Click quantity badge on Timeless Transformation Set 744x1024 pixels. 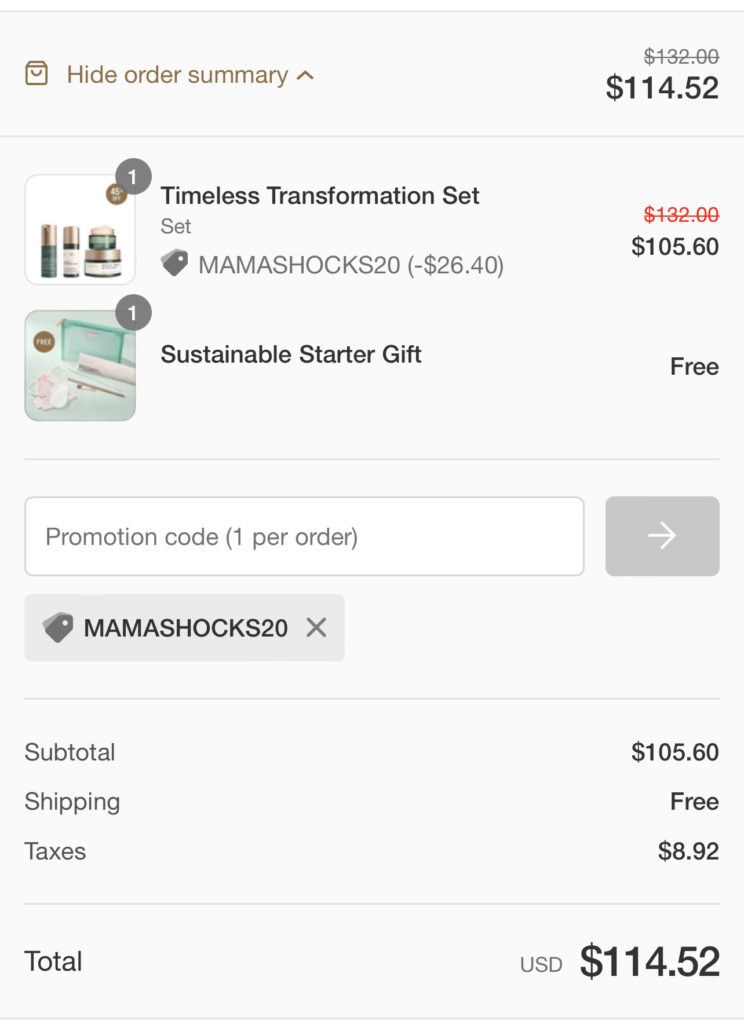point(133,177)
